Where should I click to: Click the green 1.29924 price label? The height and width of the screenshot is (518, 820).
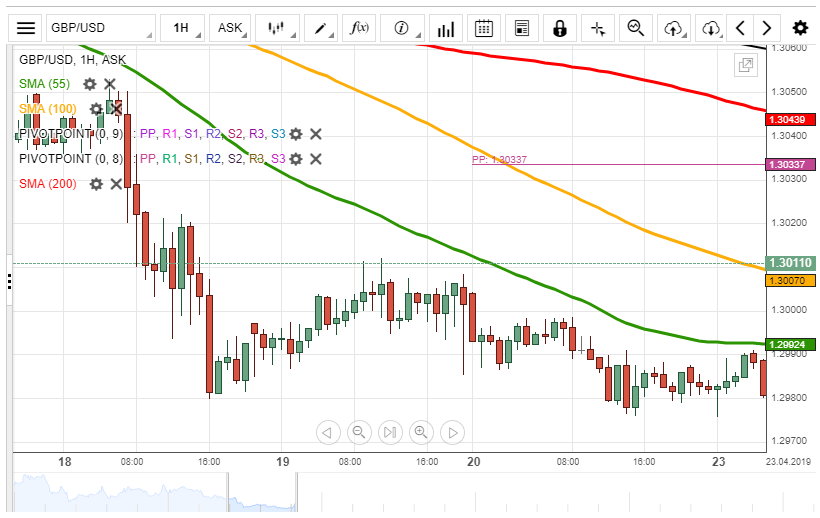790,344
